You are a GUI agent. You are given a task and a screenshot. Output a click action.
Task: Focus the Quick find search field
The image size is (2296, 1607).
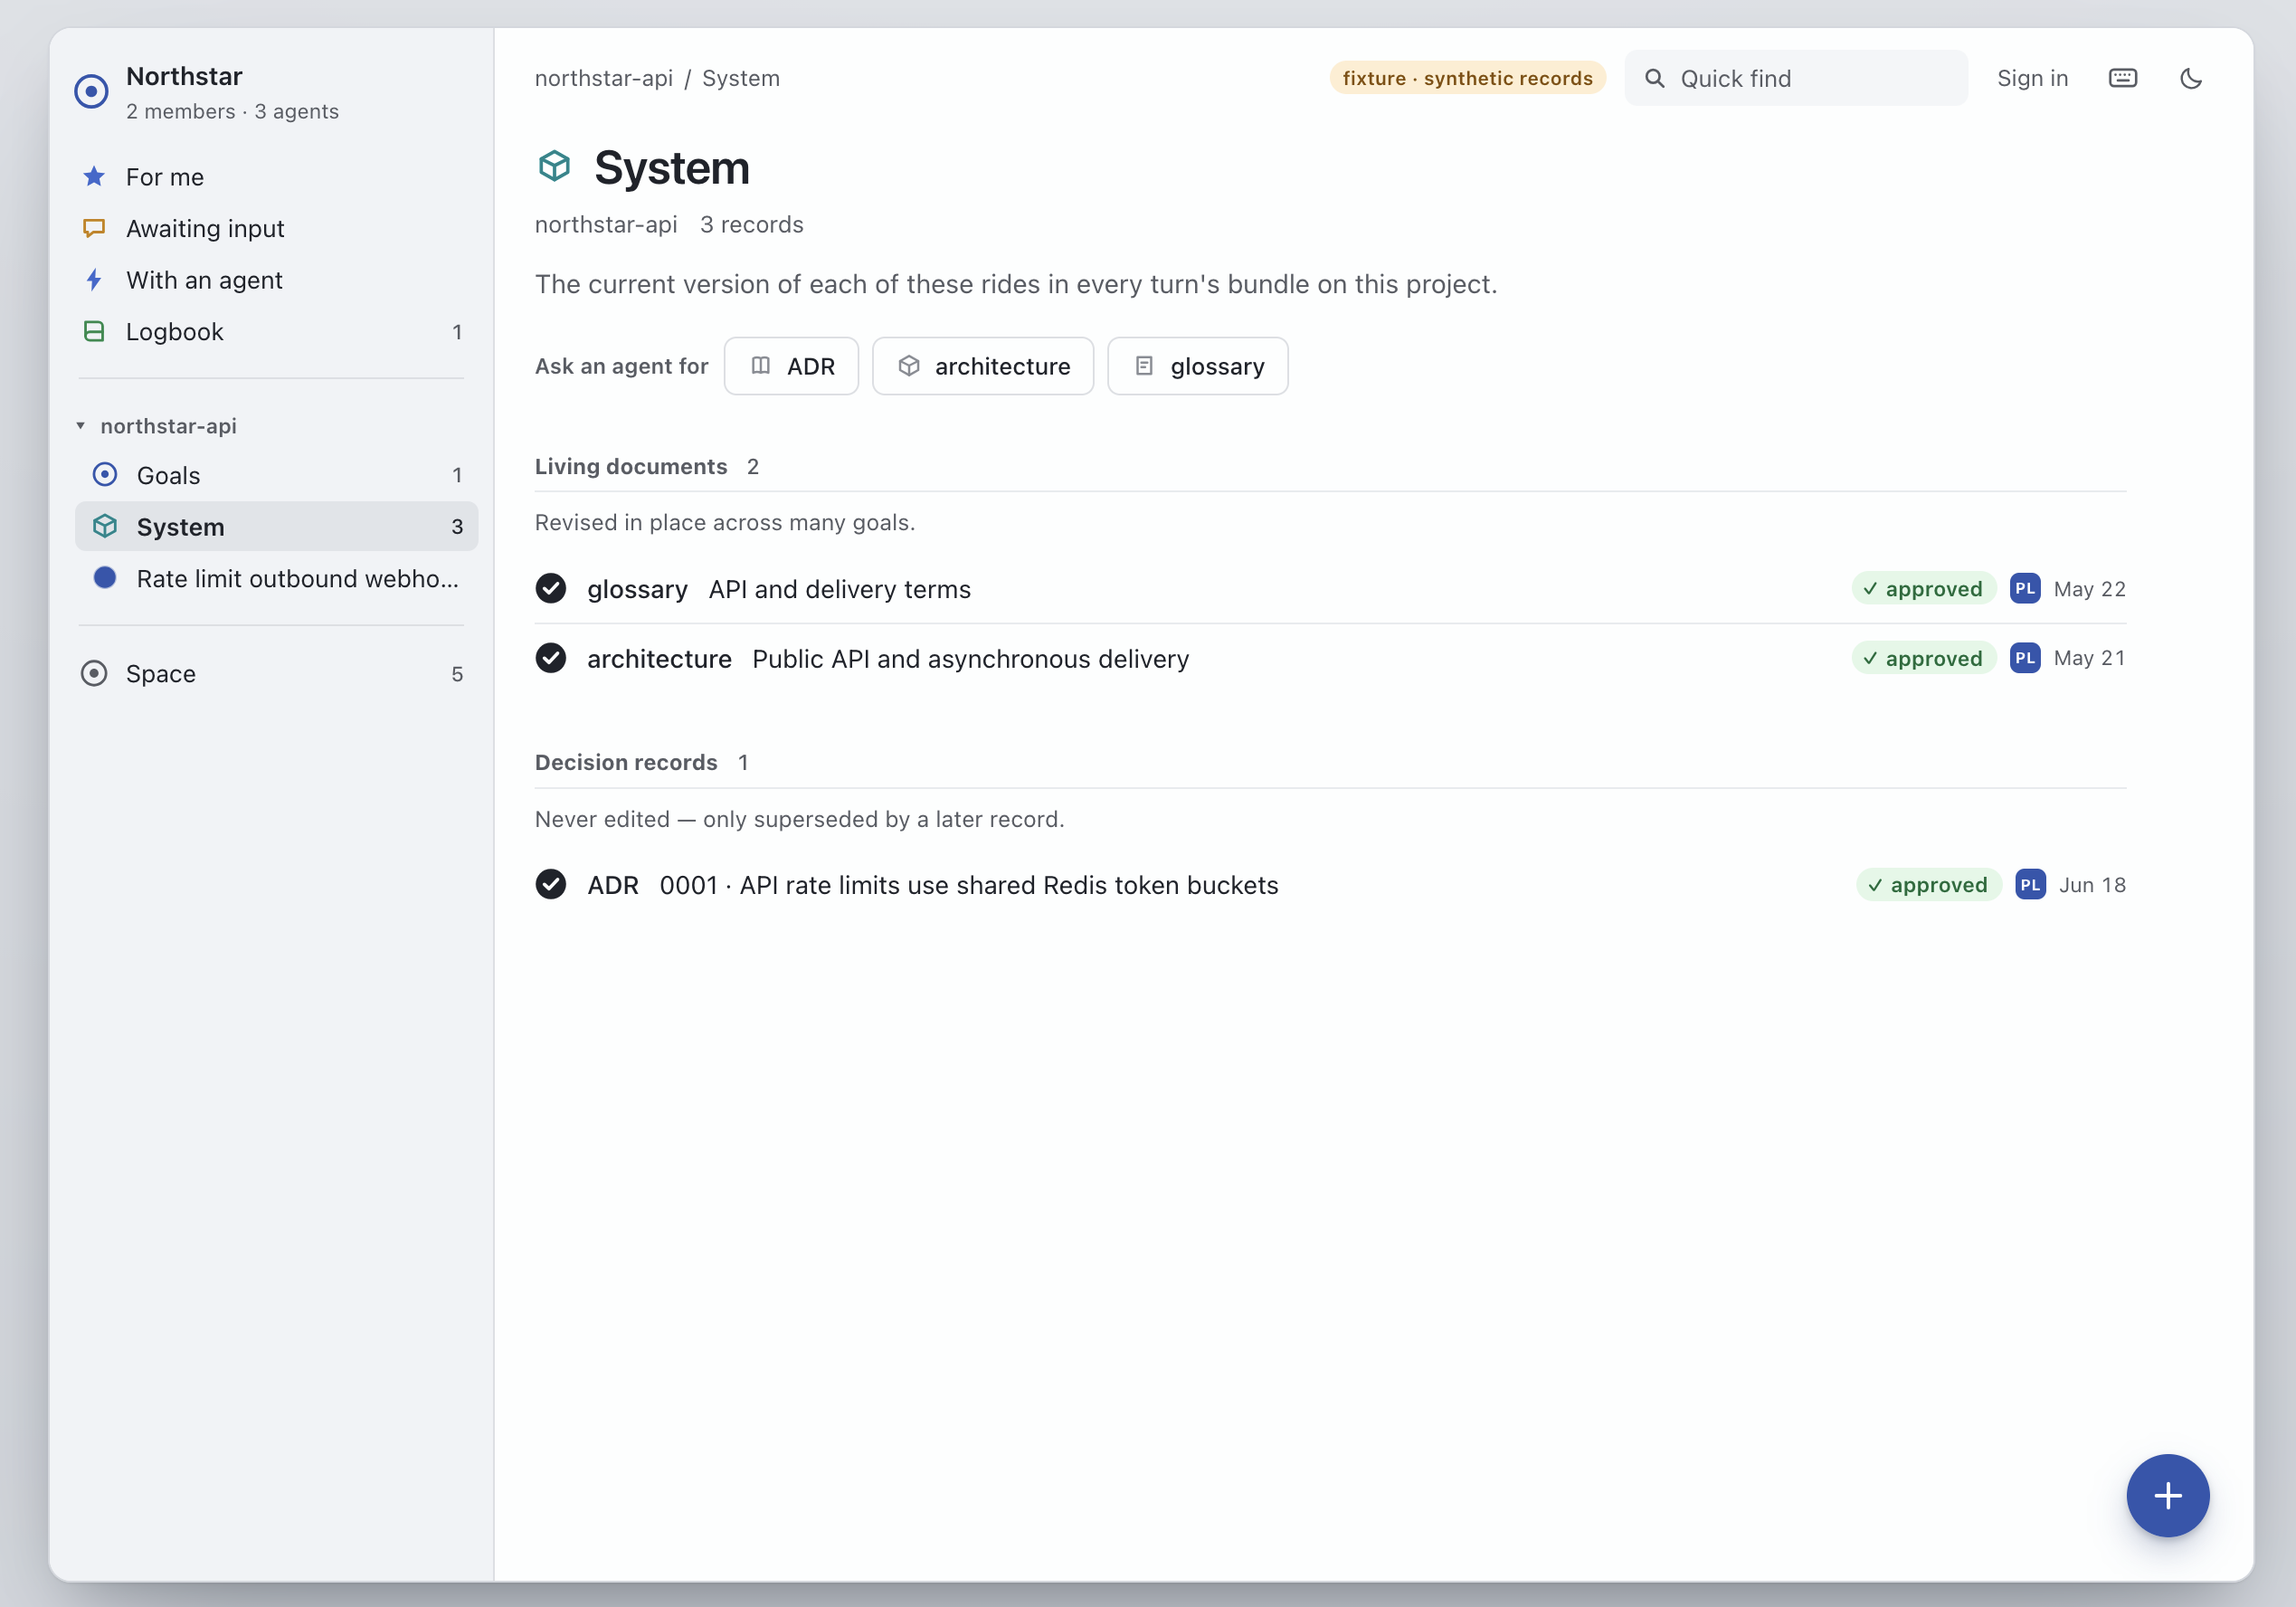(1796, 78)
